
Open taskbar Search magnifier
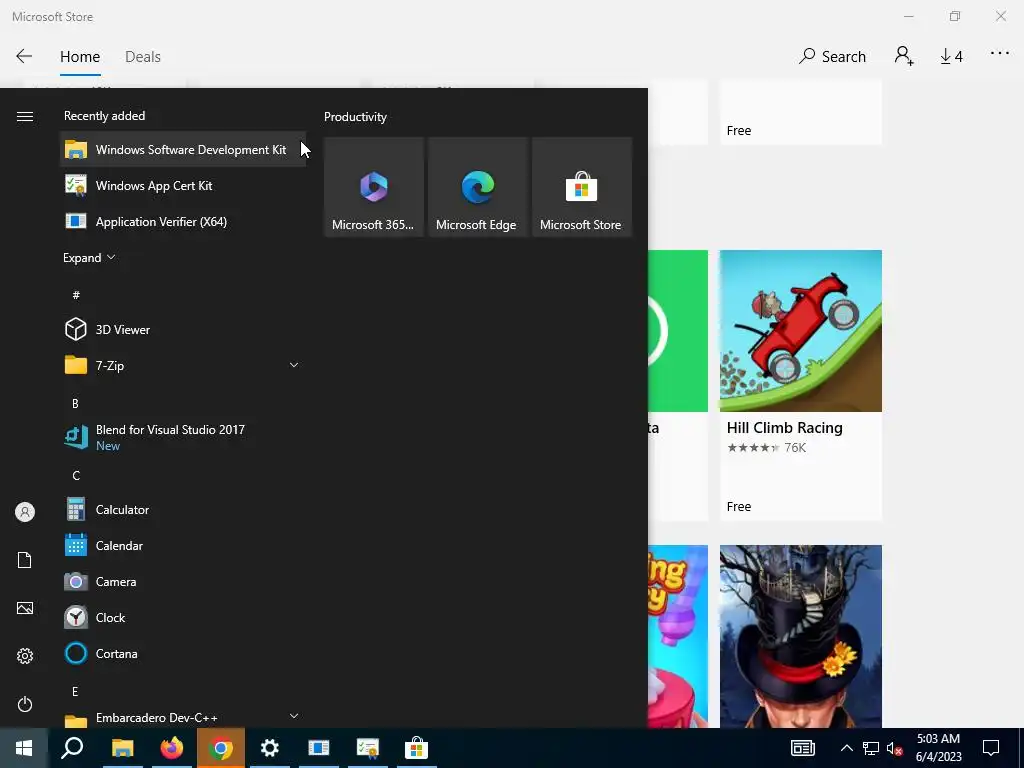[72, 748]
